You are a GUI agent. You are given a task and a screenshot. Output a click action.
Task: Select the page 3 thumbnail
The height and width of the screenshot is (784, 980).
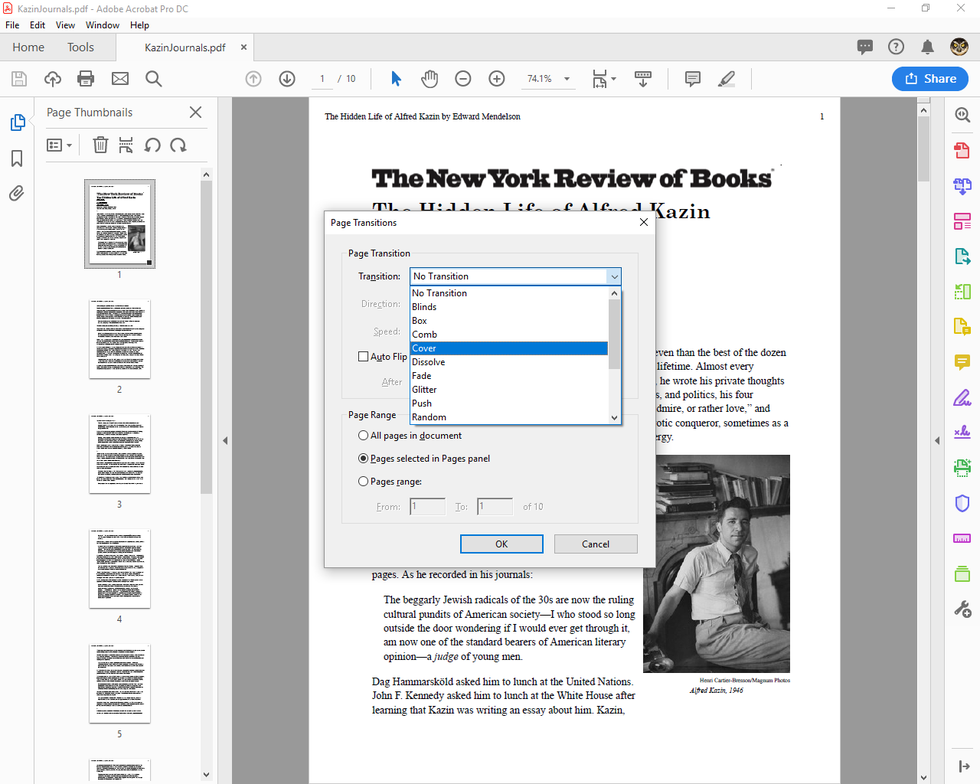(119, 453)
